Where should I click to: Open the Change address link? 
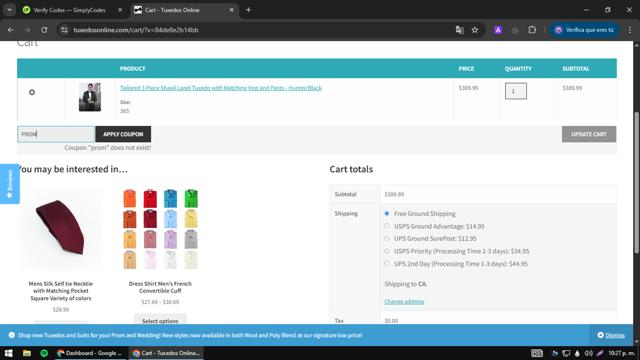pyautogui.click(x=404, y=302)
